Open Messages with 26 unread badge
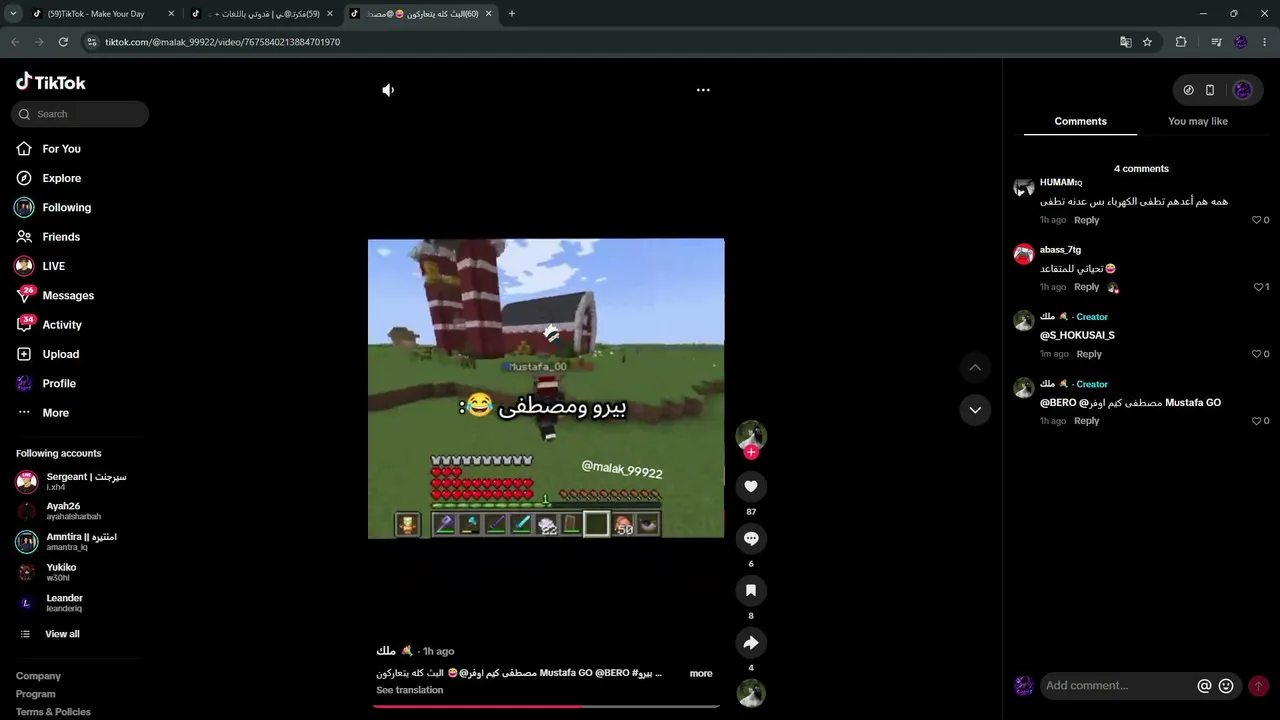 pos(67,295)
